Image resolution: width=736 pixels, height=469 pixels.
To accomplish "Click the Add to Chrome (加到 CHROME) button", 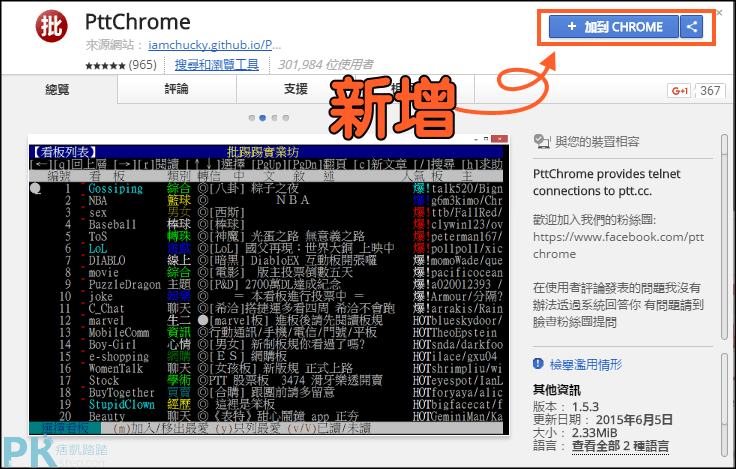I will (x=613, y=27).
